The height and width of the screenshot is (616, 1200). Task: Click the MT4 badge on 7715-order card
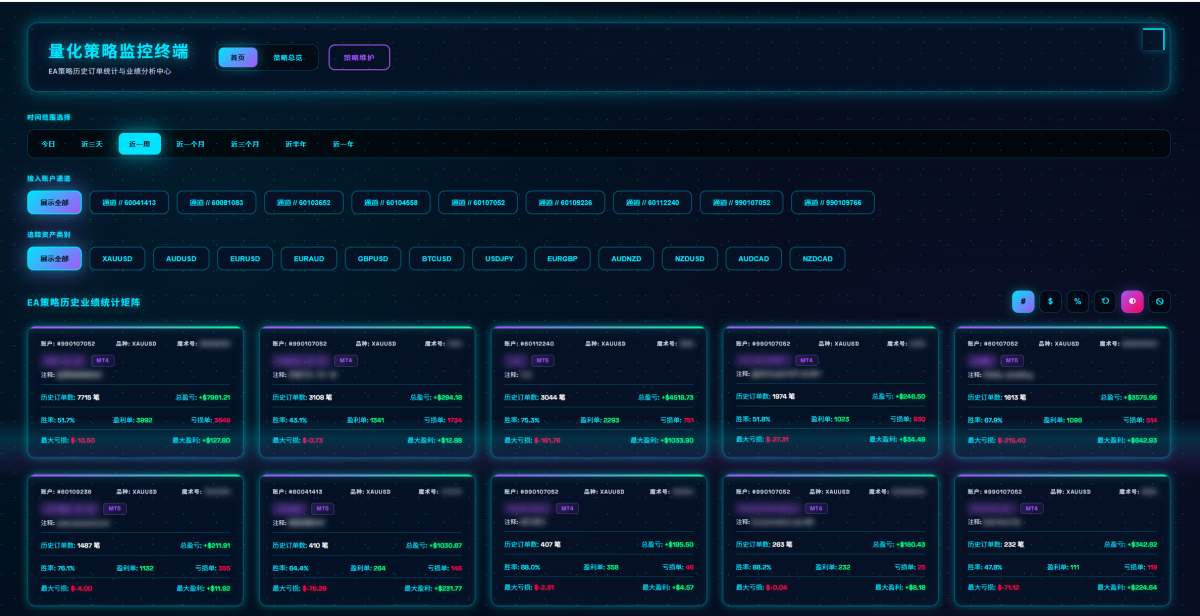103,360
